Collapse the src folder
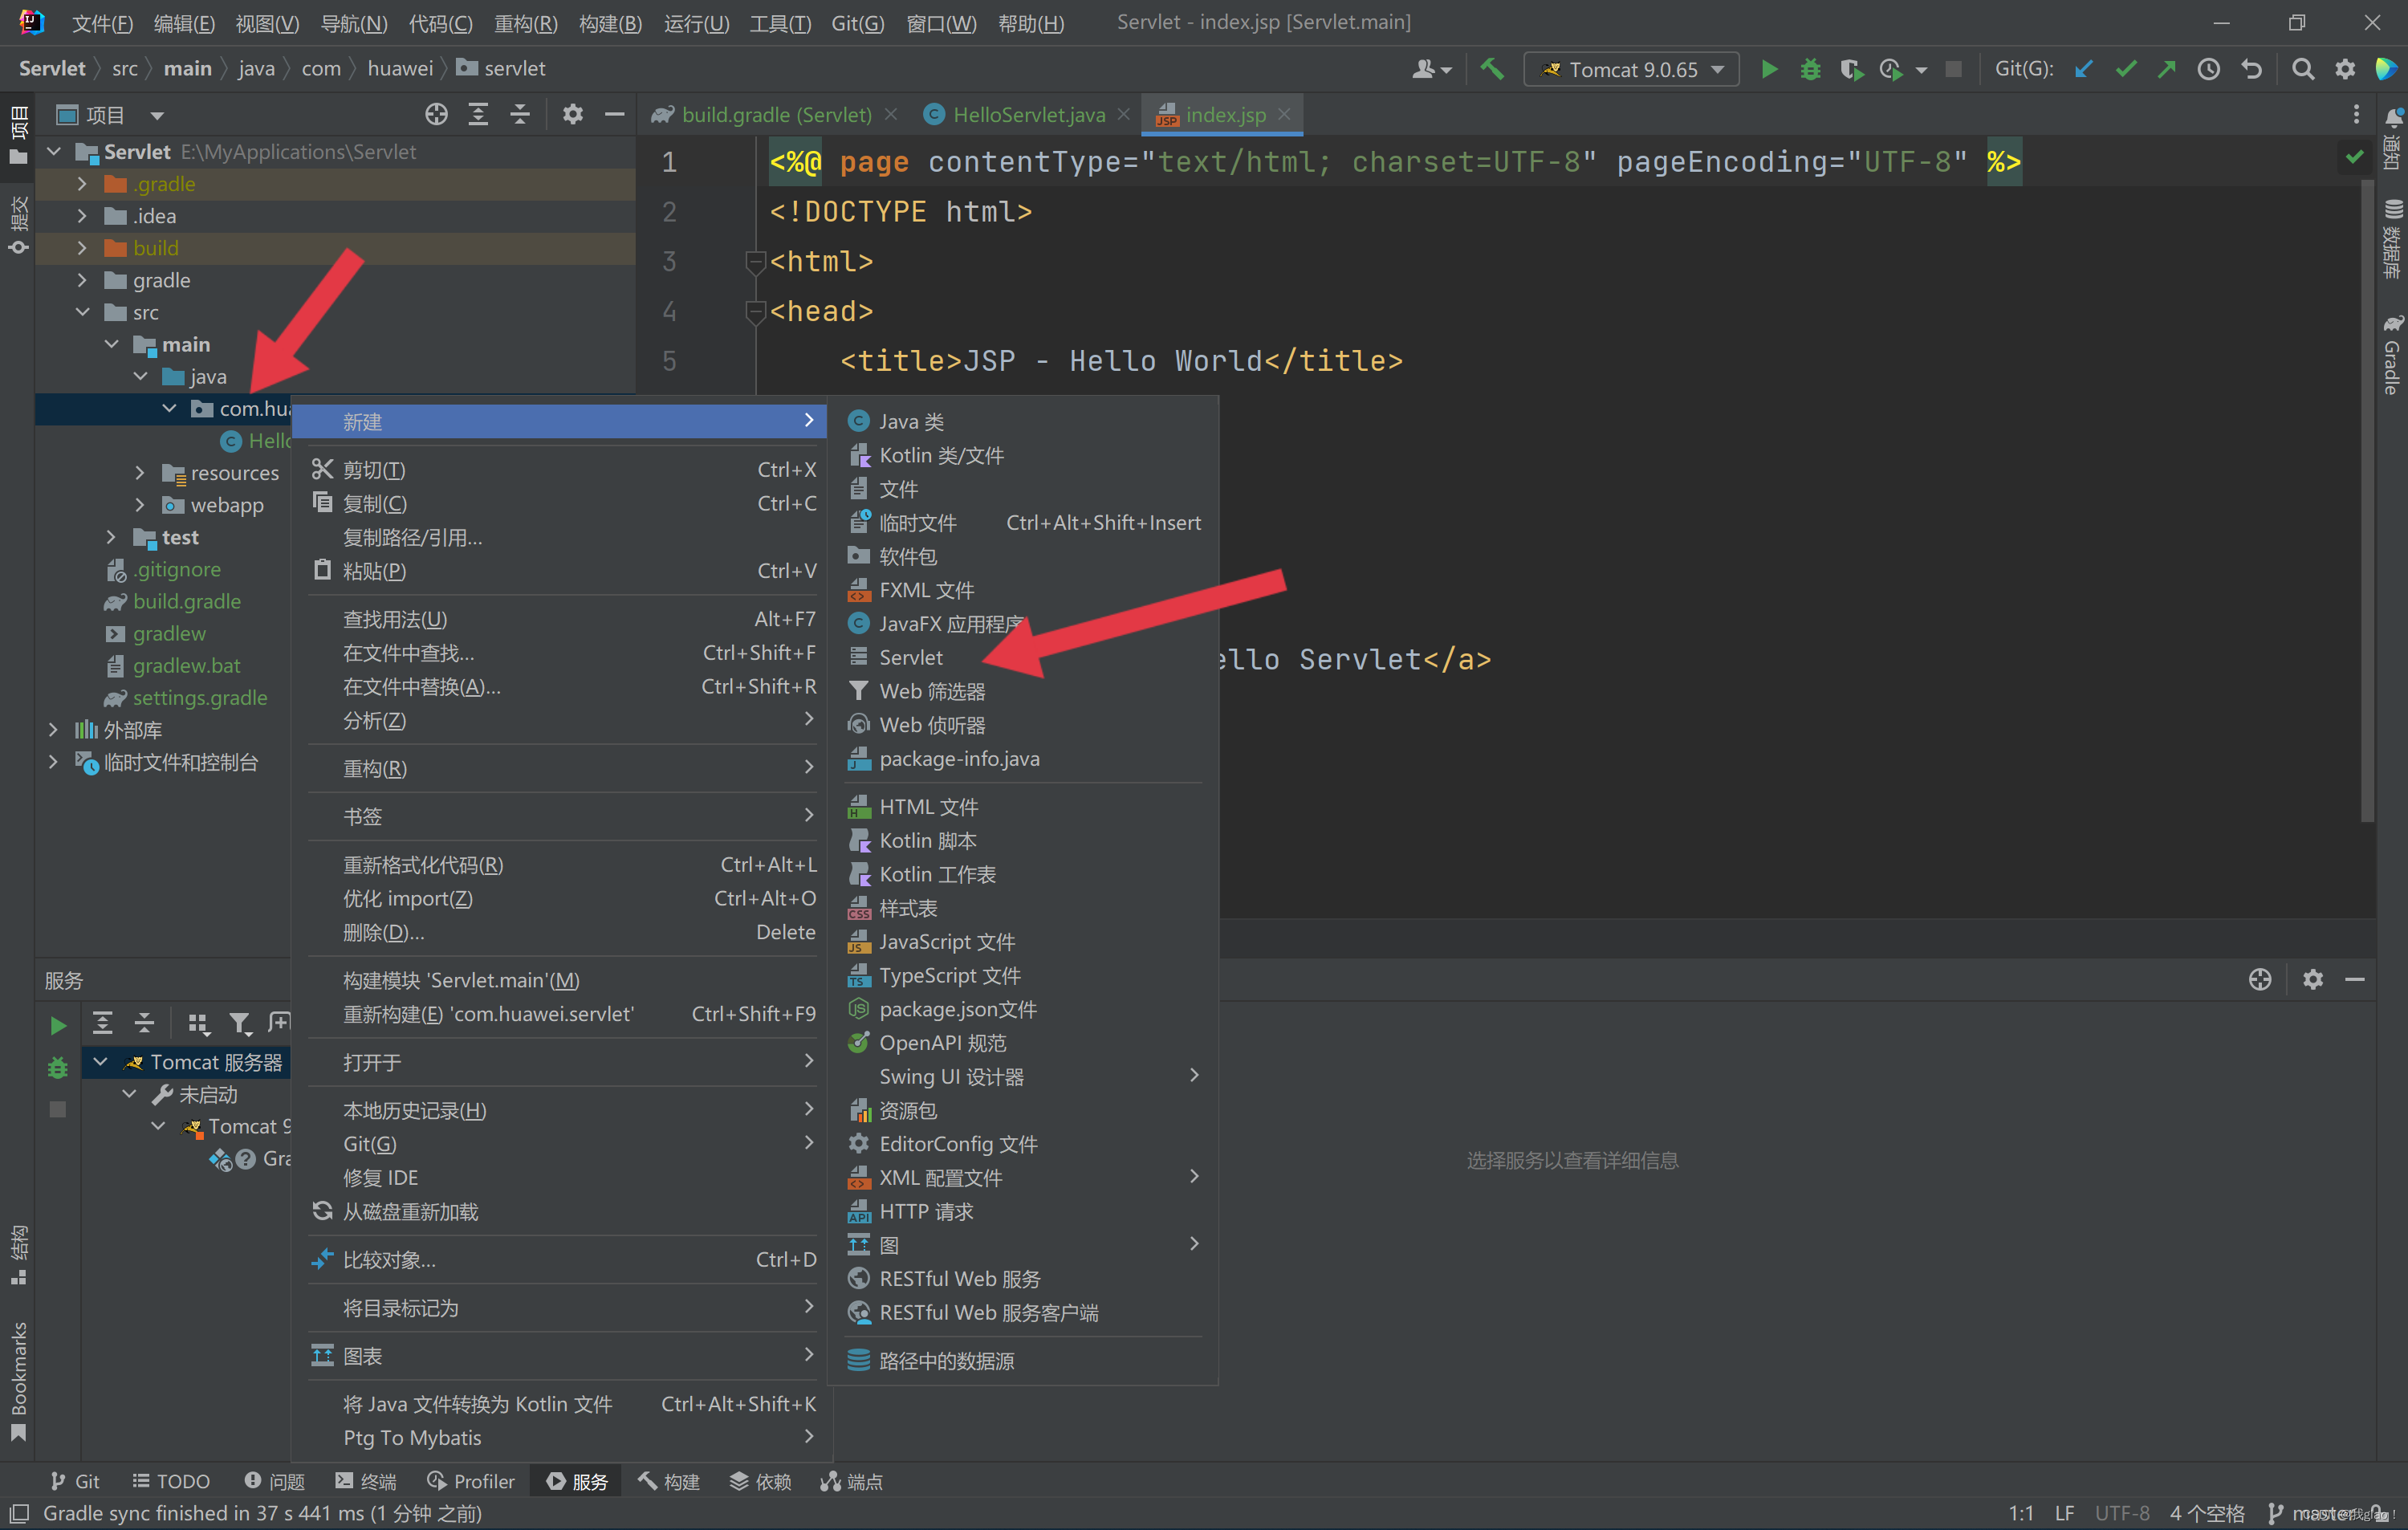The image size is (2408, 1530). pos(82,312)
